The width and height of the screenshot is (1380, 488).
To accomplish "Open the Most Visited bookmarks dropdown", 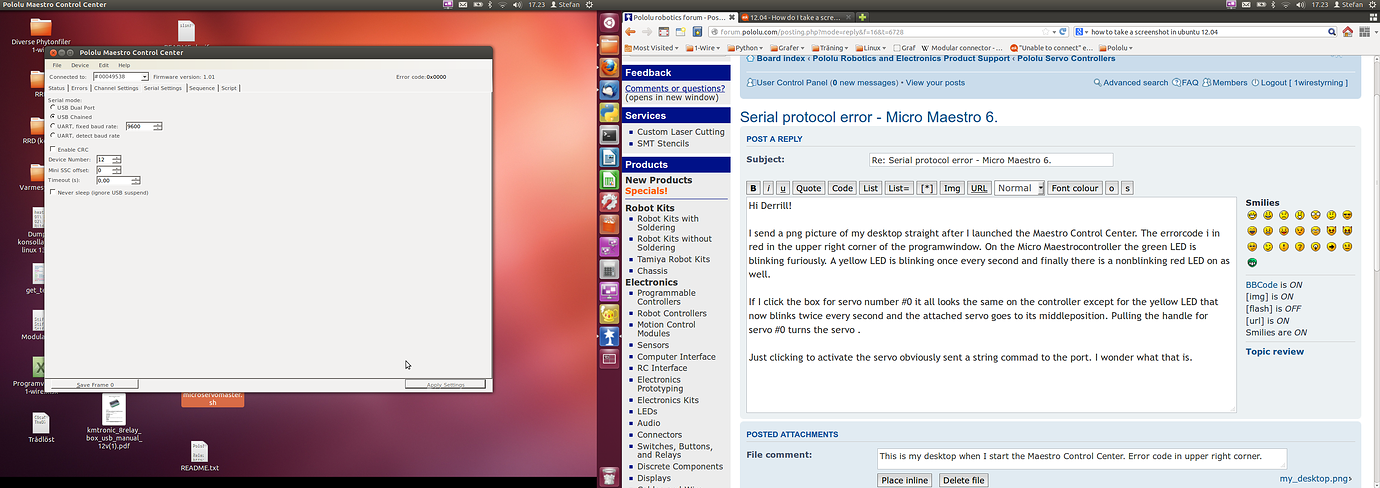I will click(654, 47).
